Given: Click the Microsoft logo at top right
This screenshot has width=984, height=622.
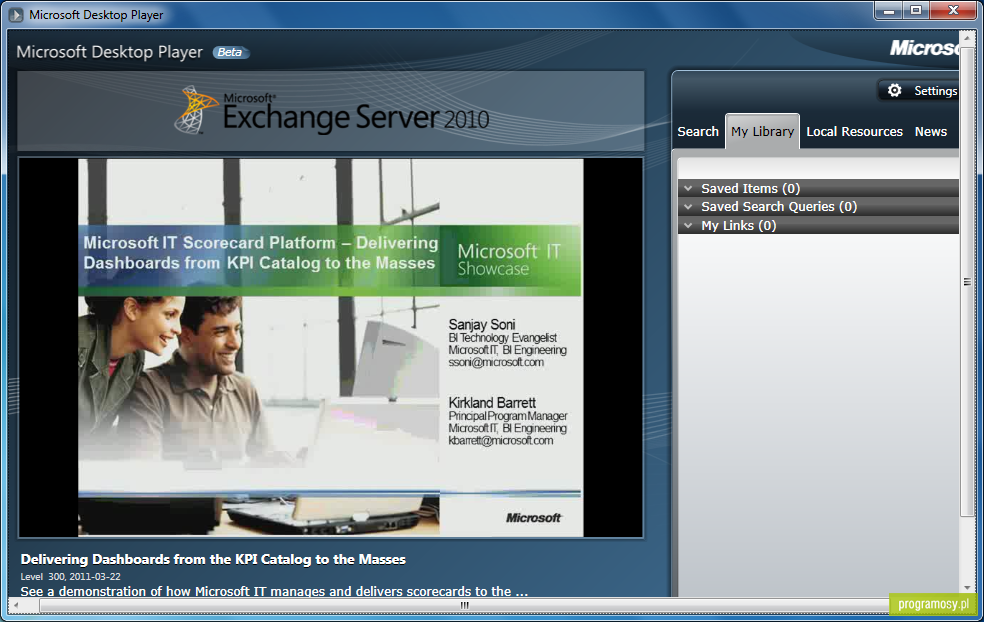Looking at the screenshot, I should [924, 48].
